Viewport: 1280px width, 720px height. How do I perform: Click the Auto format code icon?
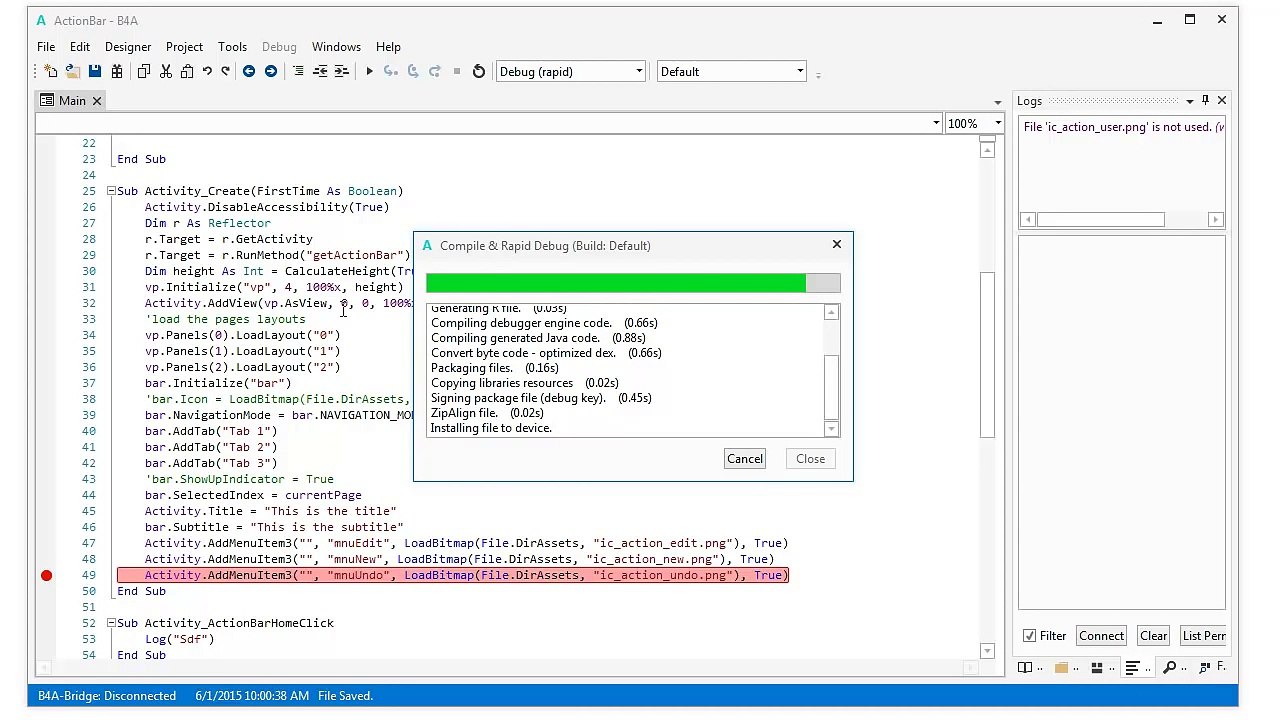coord(298,71)
